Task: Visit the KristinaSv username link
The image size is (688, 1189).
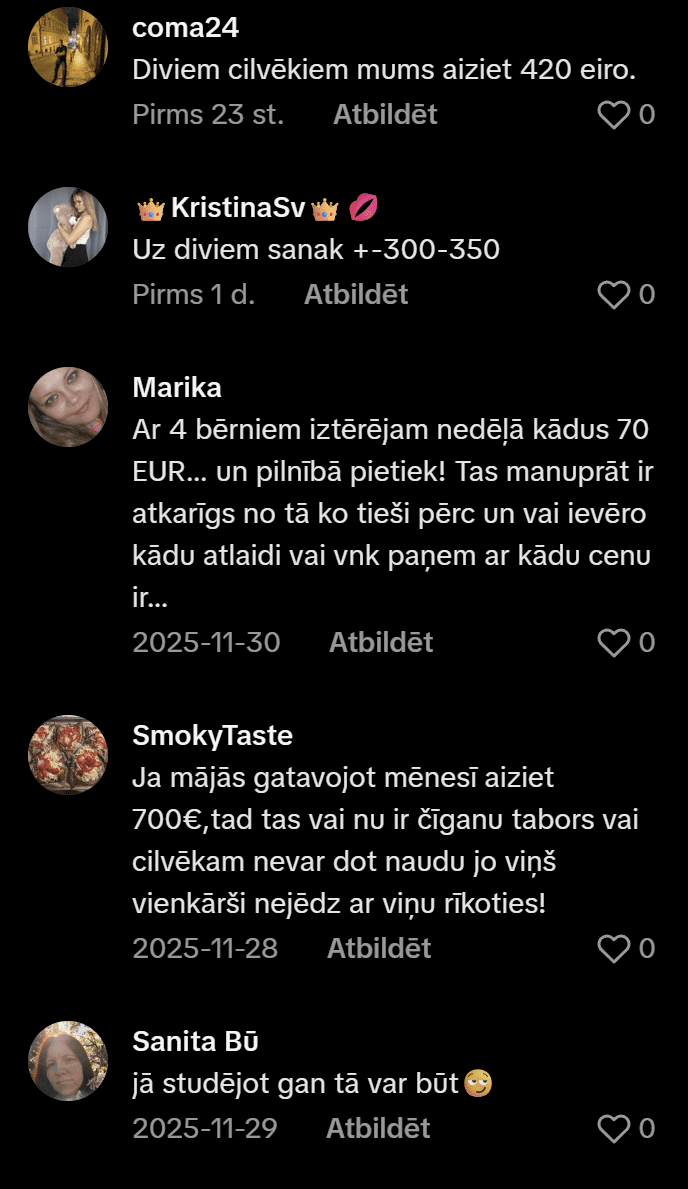Action: [x=238, y=208]
